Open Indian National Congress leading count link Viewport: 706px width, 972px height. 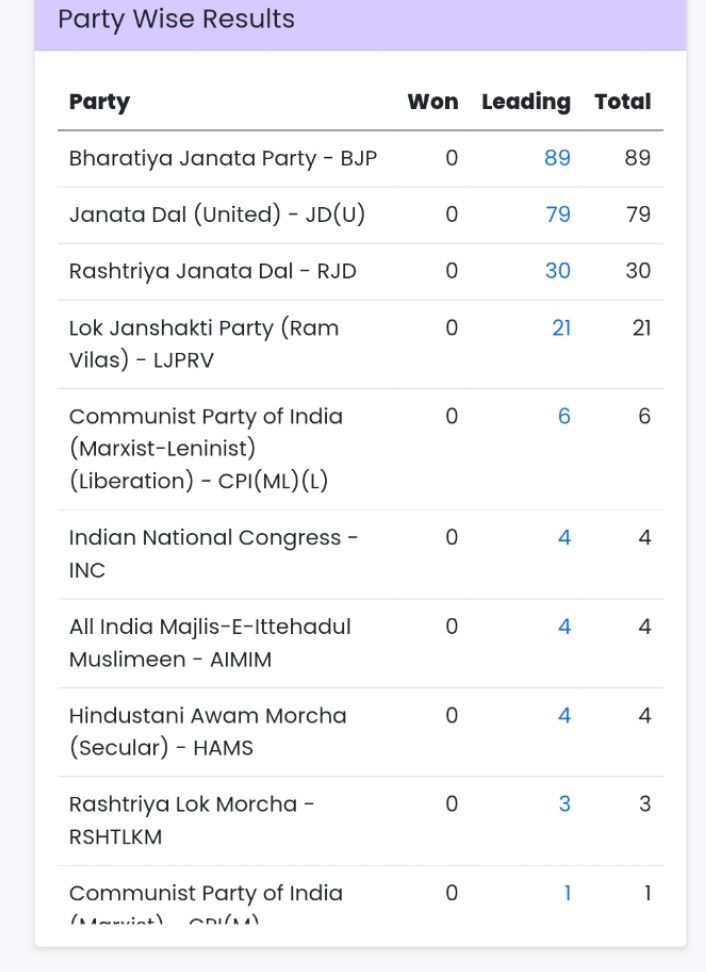pos(564,538)
